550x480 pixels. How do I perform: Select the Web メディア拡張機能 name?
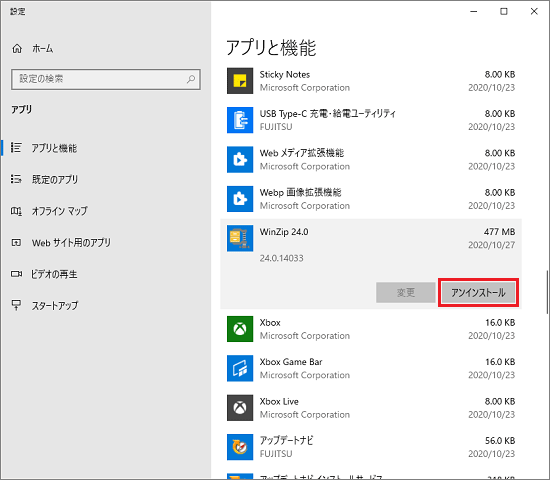pyautogui.click(x=302, y=153)
